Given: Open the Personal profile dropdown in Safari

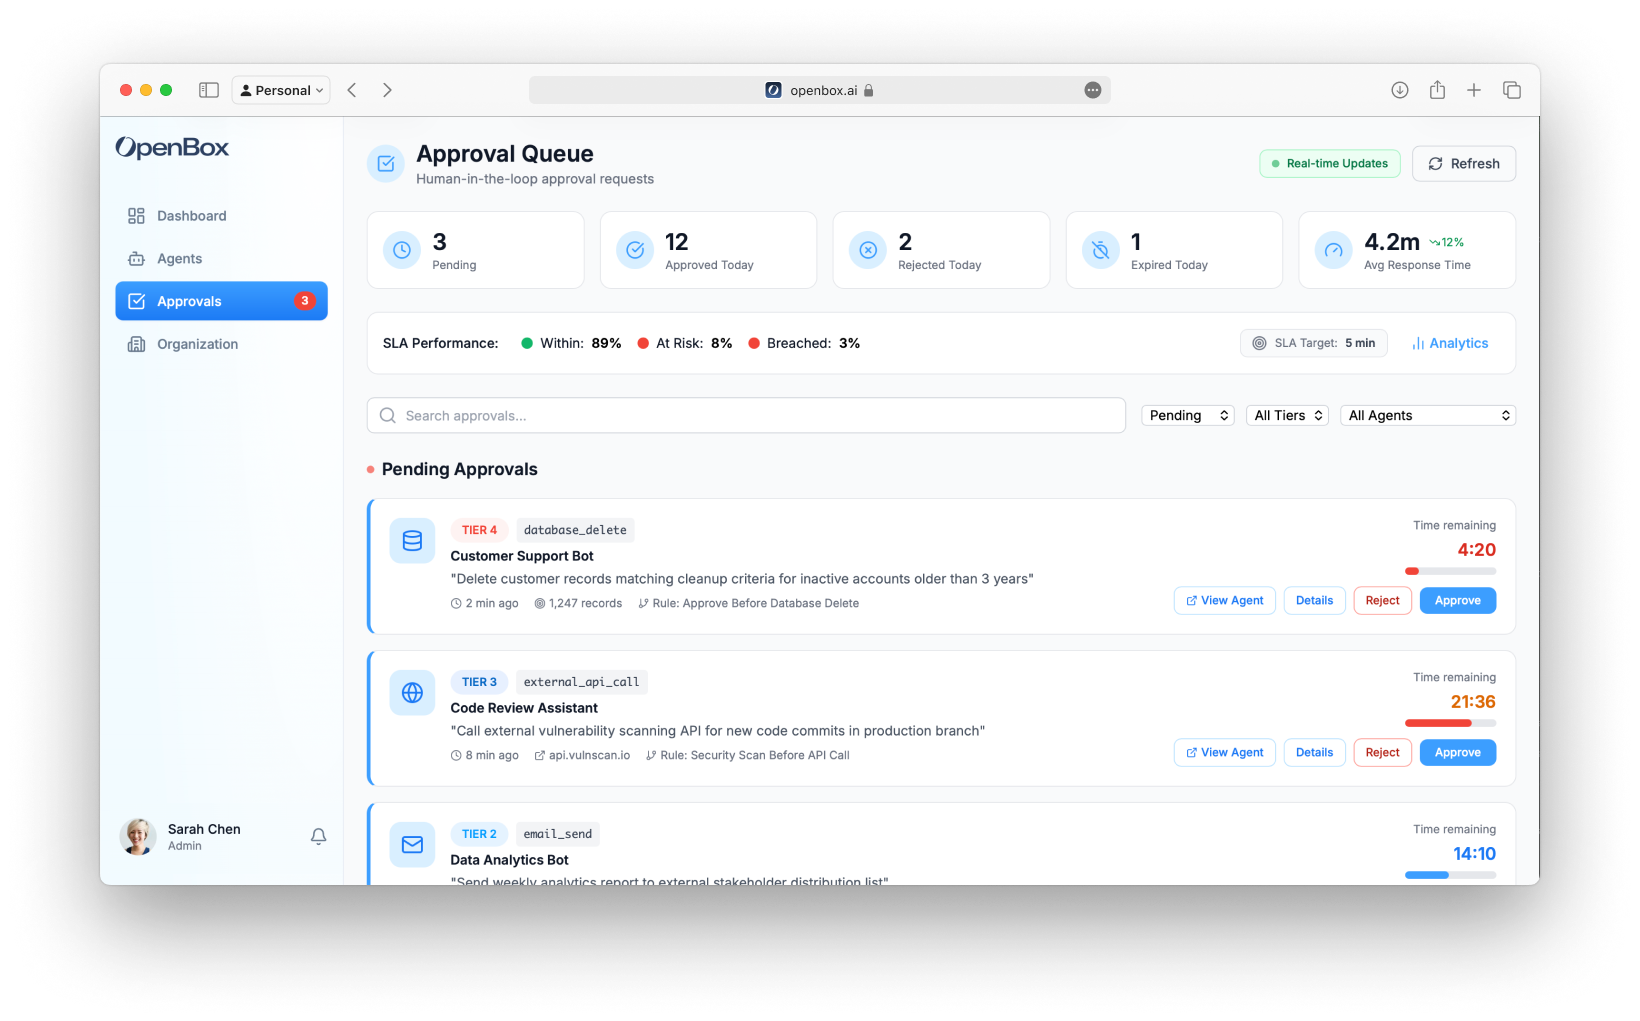Looking at the screenshot, I should point(281,90).
